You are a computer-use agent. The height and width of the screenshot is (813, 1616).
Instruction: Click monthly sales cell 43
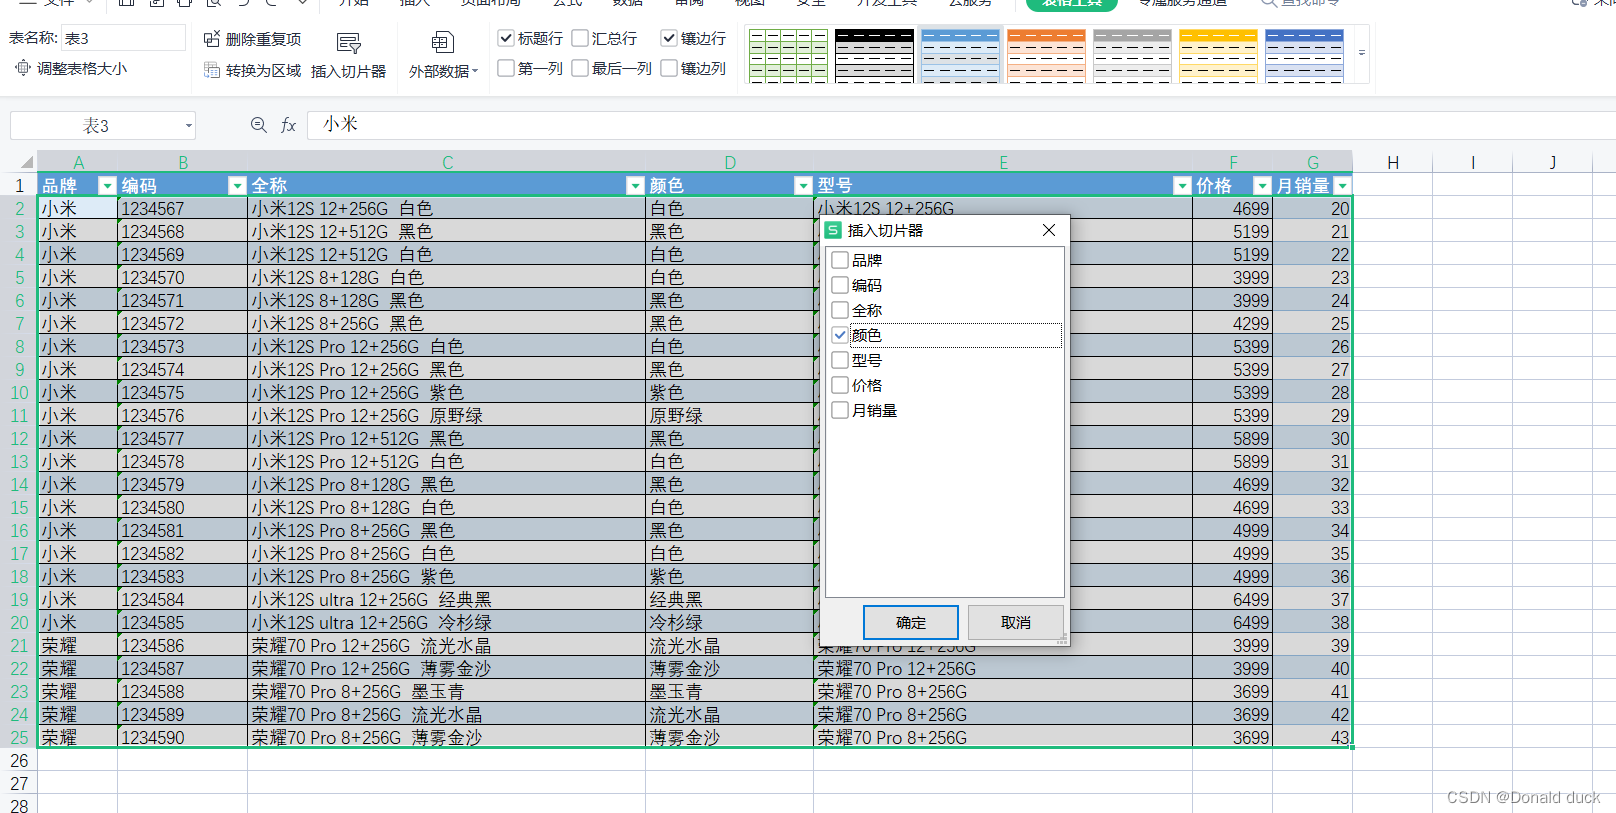(1312, 738)
